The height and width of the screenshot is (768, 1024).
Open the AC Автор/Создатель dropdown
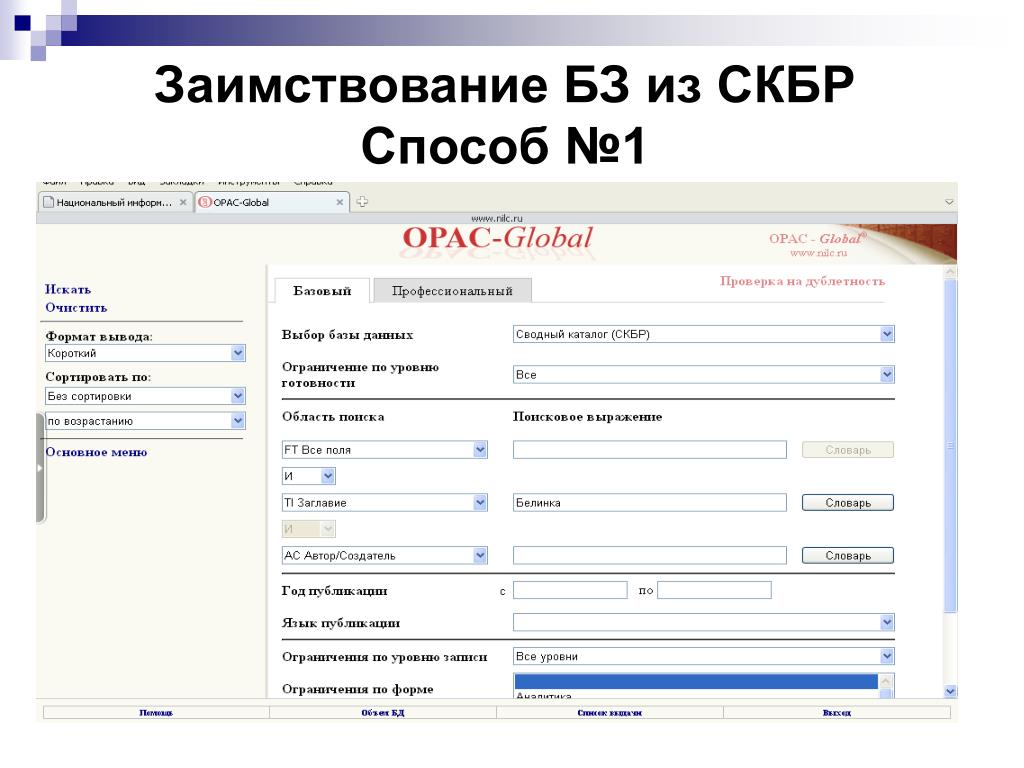(385, 556)
